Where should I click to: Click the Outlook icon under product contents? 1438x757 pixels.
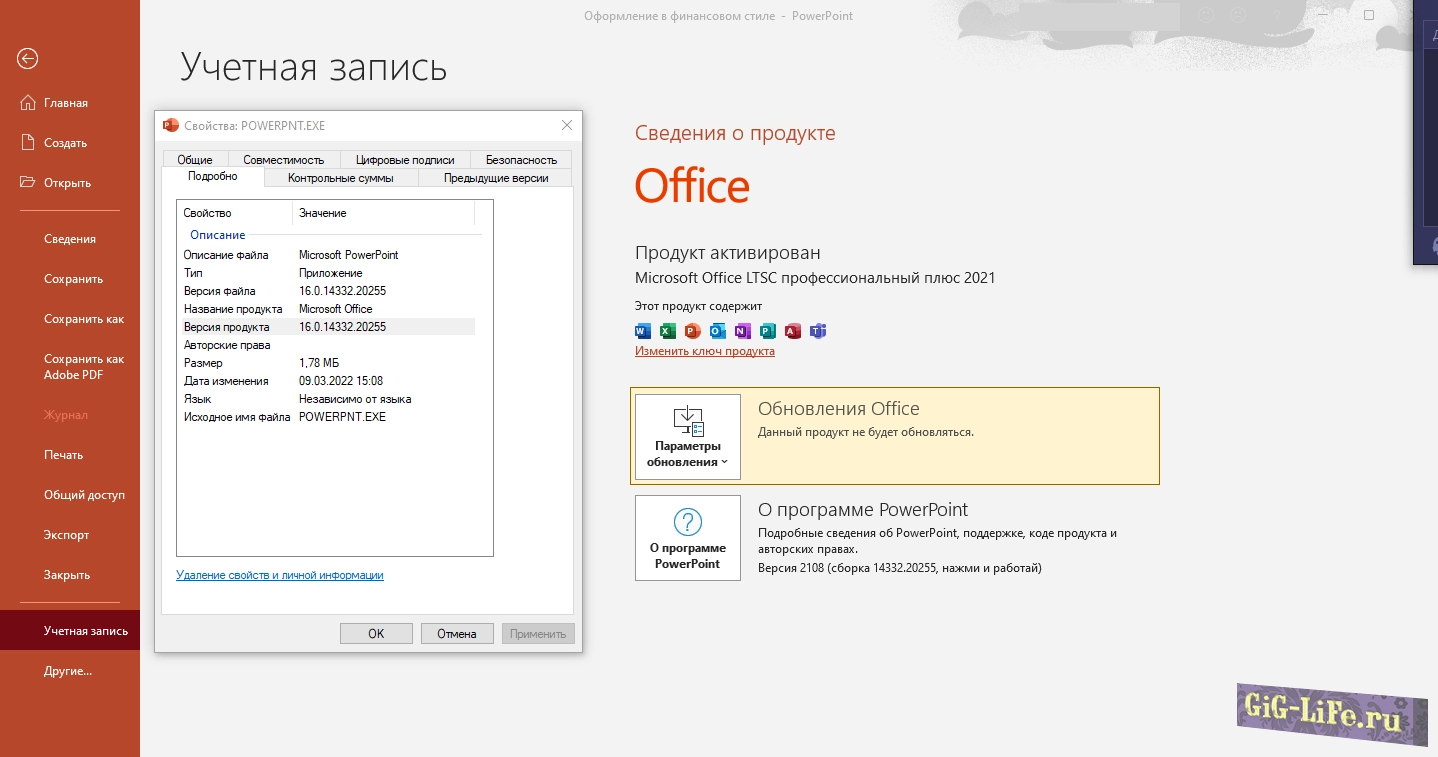(x=718, y=331)
